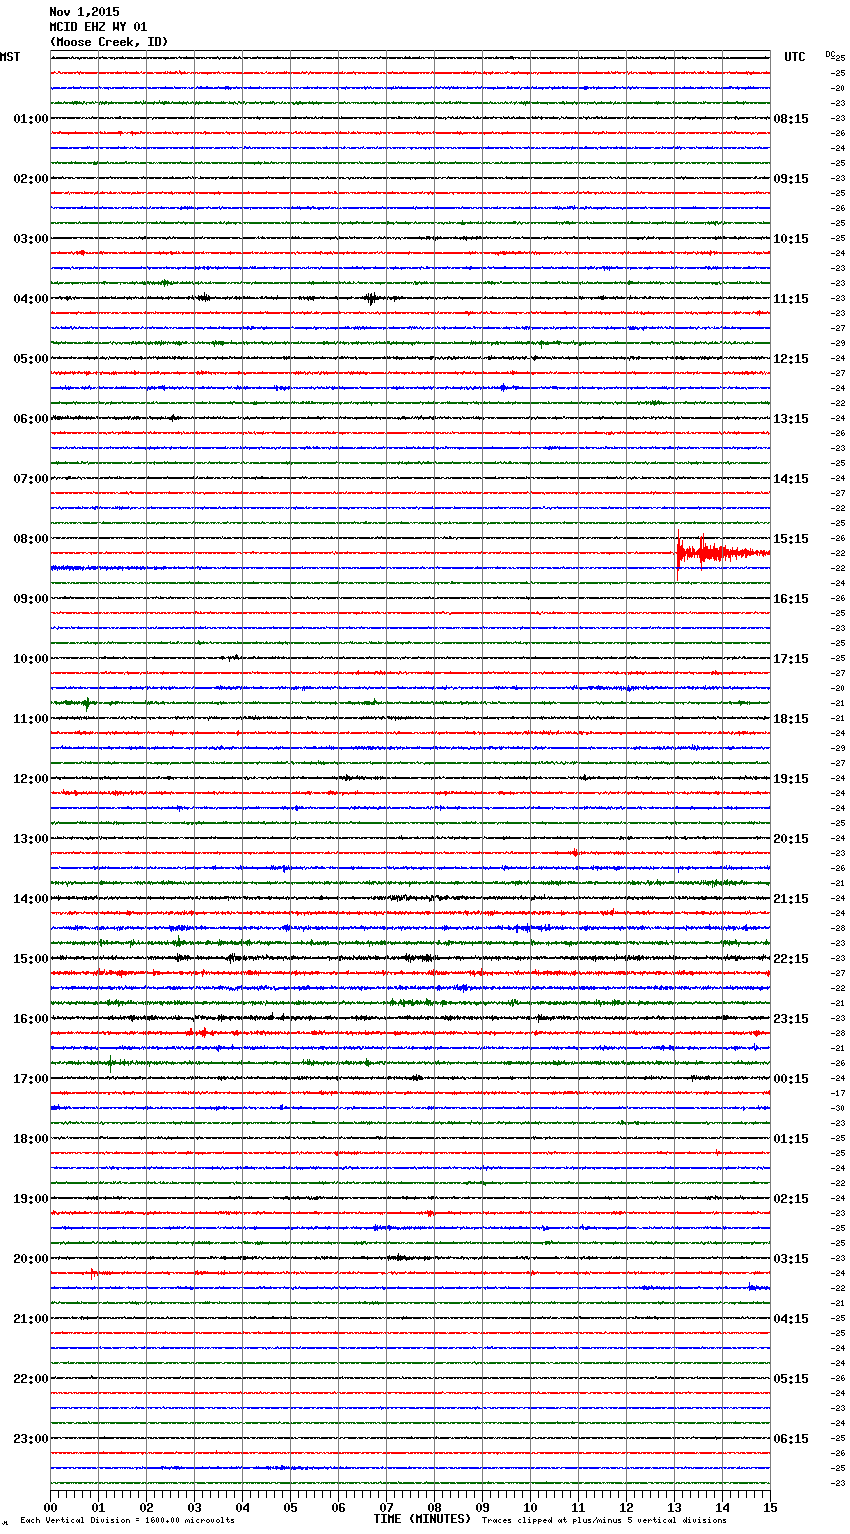Click the 10:15 UTC time label
850x1534 pixels.
coord(791,239)
